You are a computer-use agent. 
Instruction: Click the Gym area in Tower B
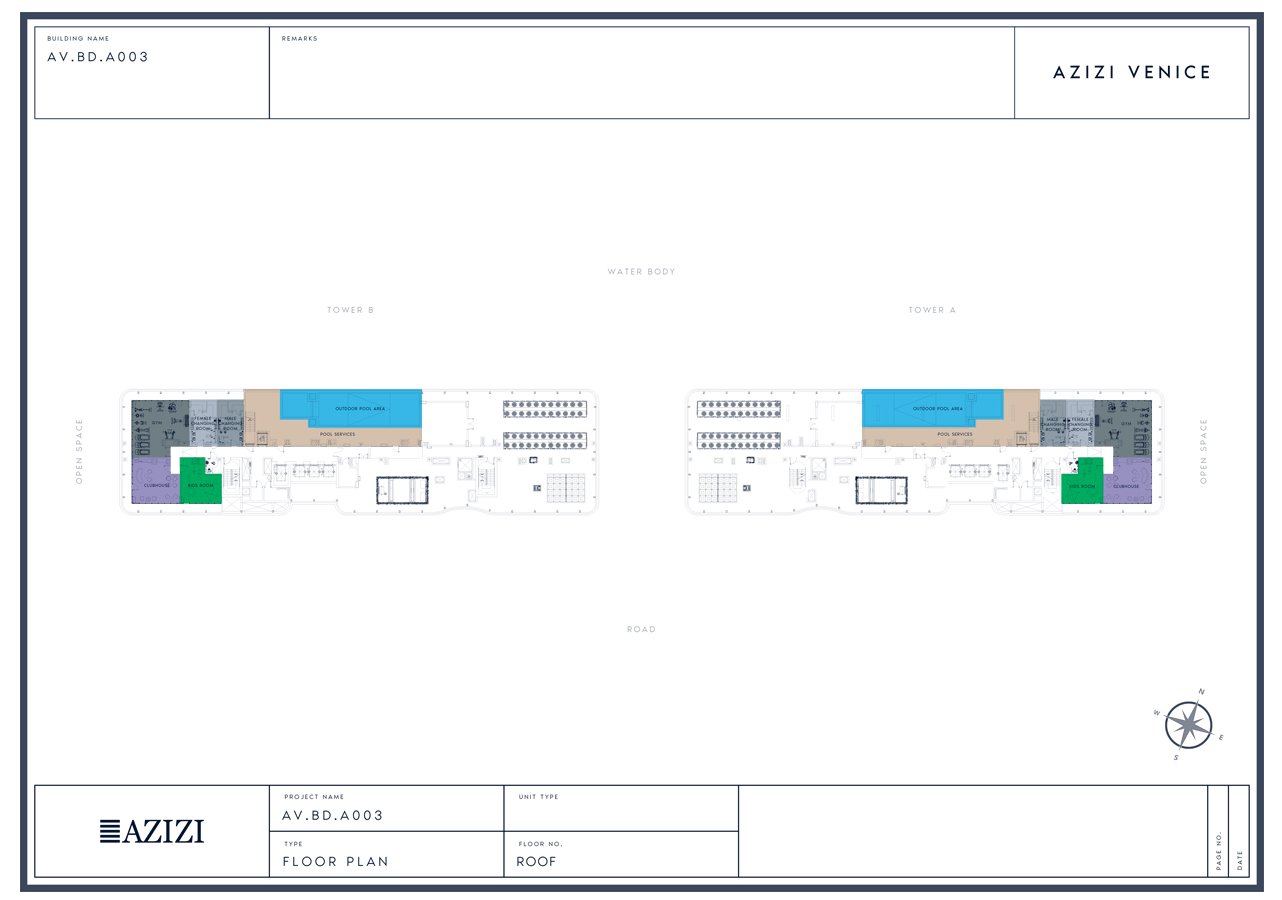click(158, 422)
